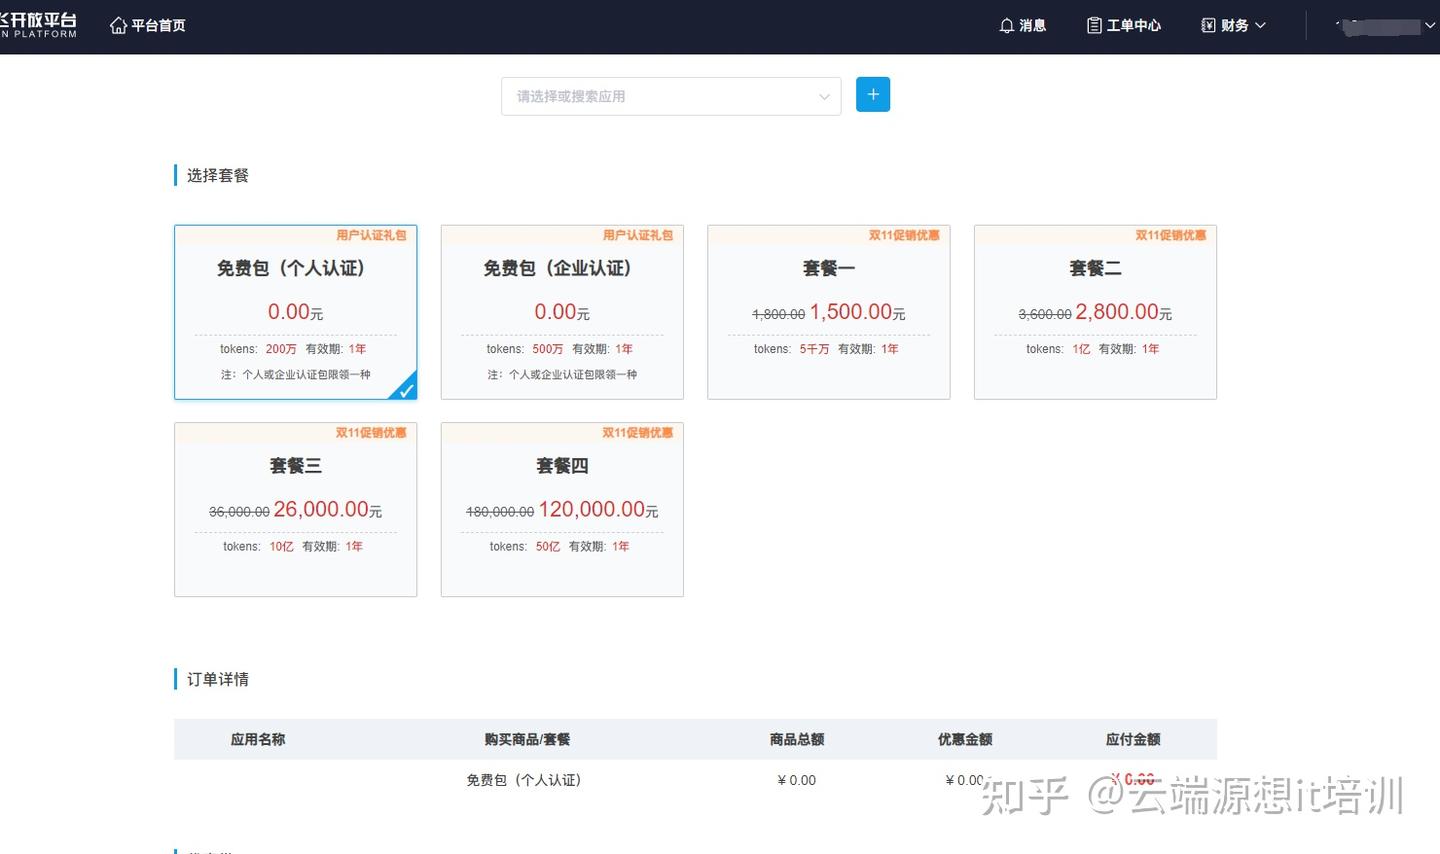Click the 应付金额 column header
Screen dimensions: 1440x854
(x=1132, y=739)
